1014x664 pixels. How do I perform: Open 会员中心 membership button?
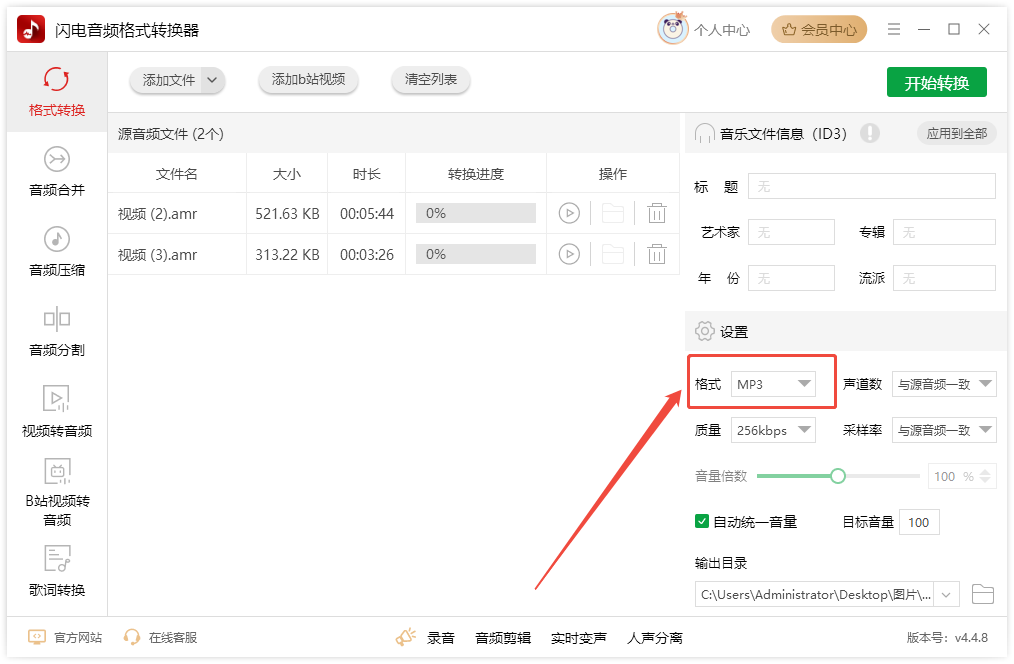819,30
